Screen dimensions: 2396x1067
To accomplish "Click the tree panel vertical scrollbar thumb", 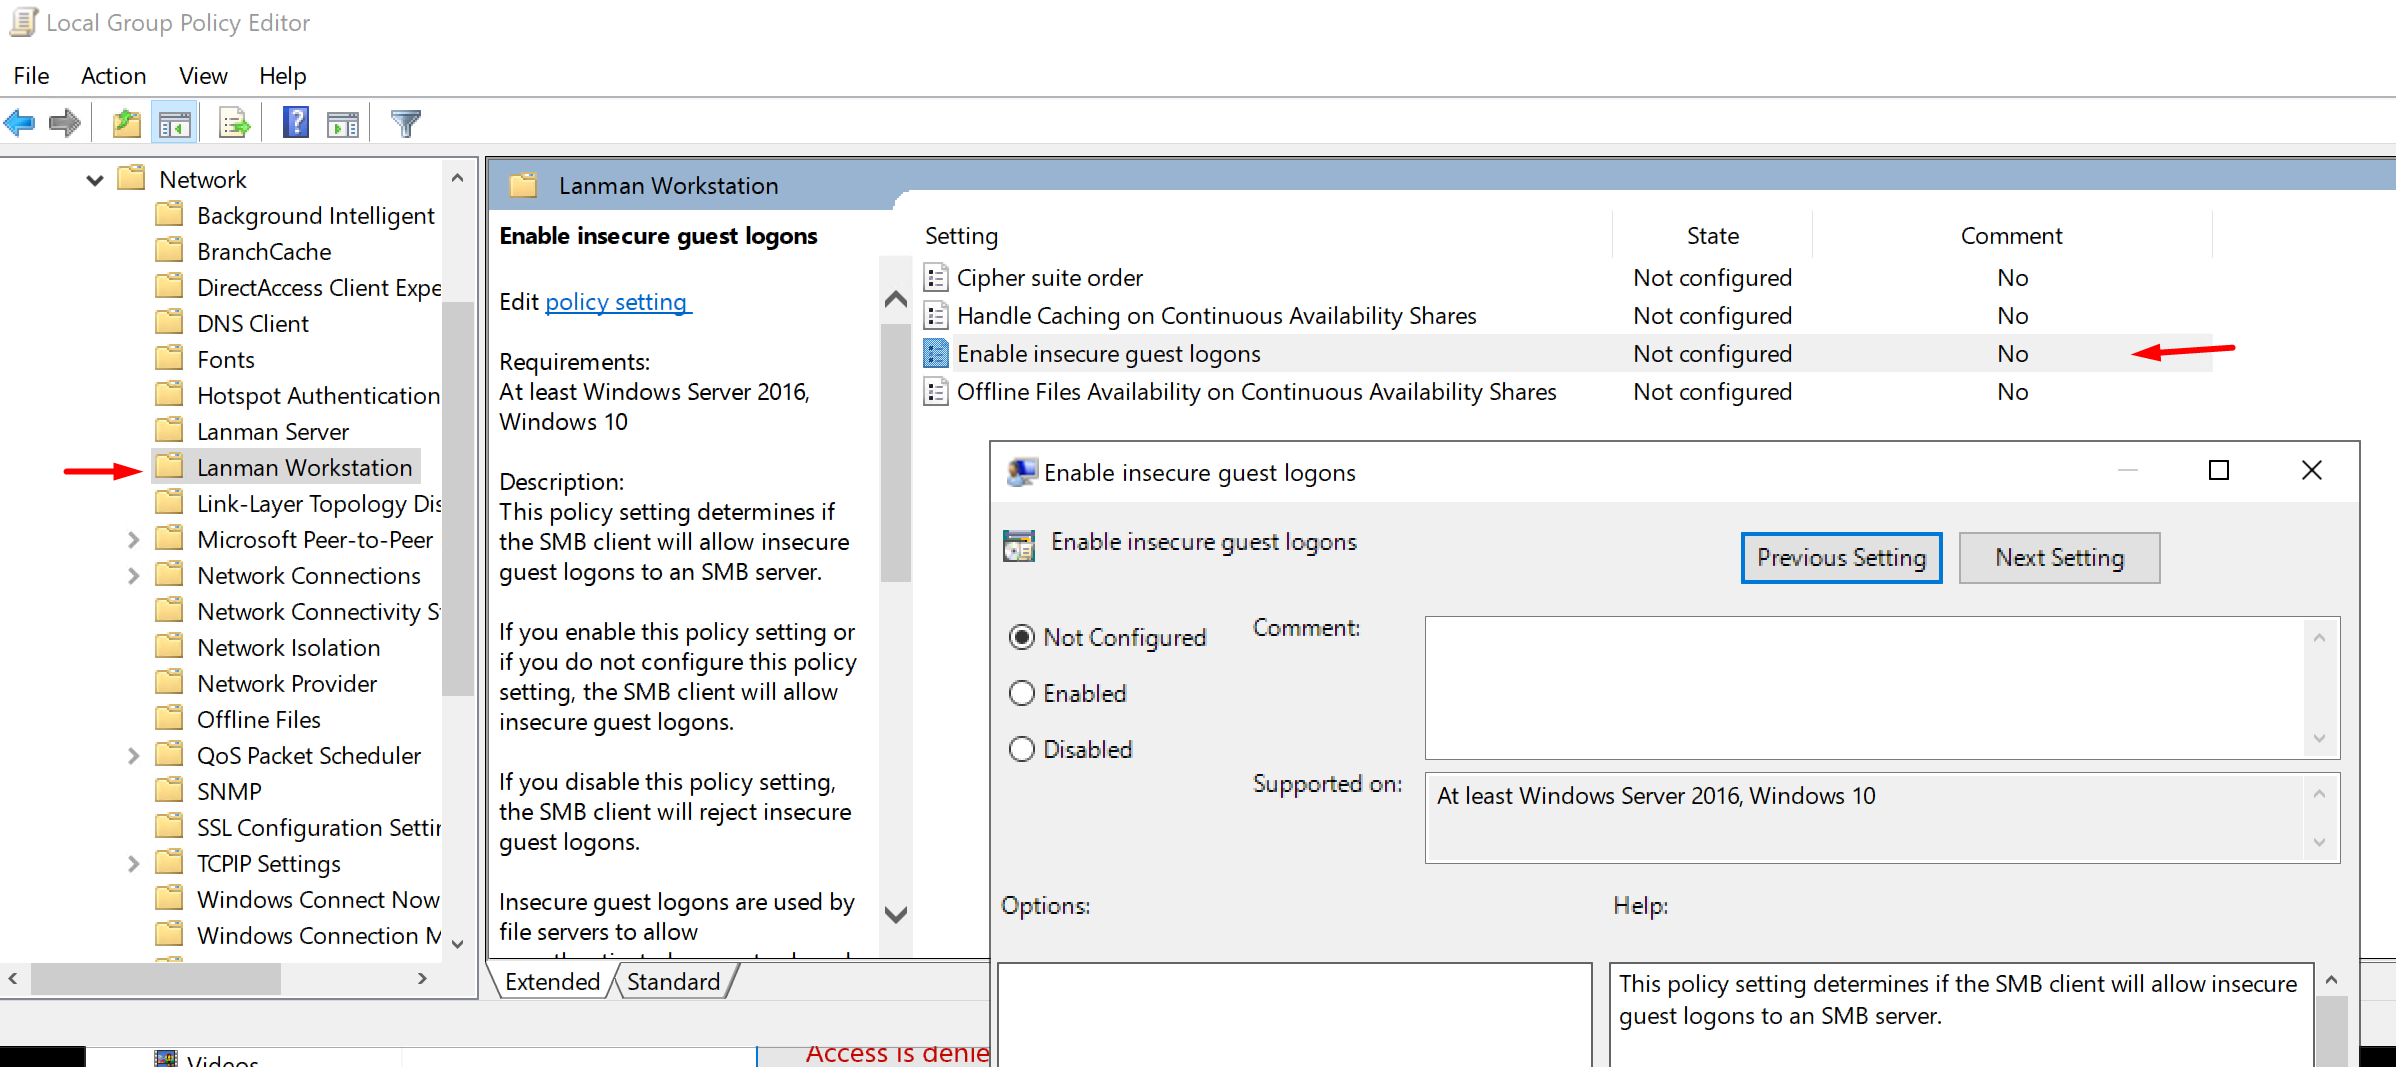I will (458, 498).
